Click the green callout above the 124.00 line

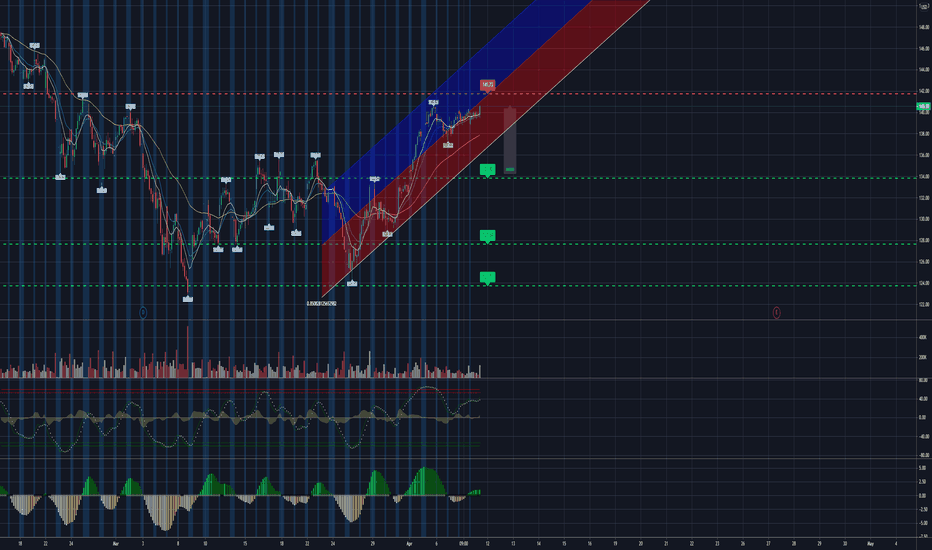pos(487,278)
